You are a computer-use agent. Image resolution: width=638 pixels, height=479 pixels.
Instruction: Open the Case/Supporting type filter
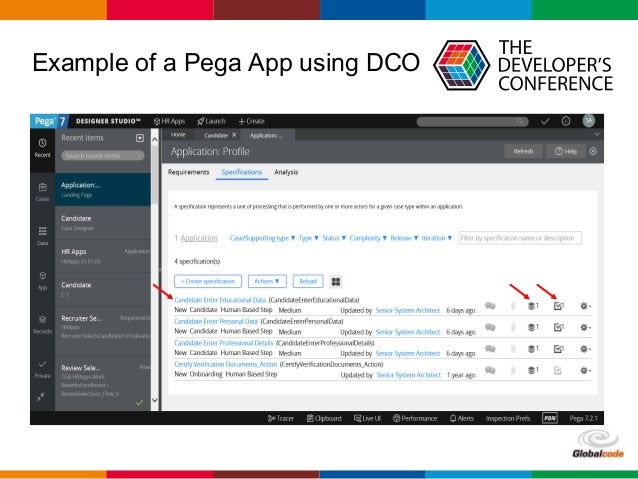pyautogui.click(x=262, y=238)
